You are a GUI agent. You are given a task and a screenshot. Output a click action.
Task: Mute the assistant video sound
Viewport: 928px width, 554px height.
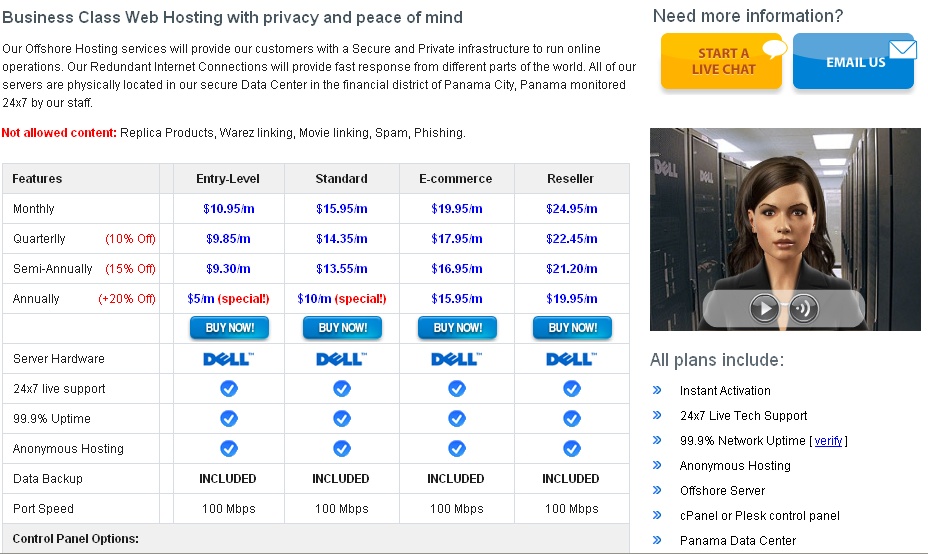click(804, 308)
